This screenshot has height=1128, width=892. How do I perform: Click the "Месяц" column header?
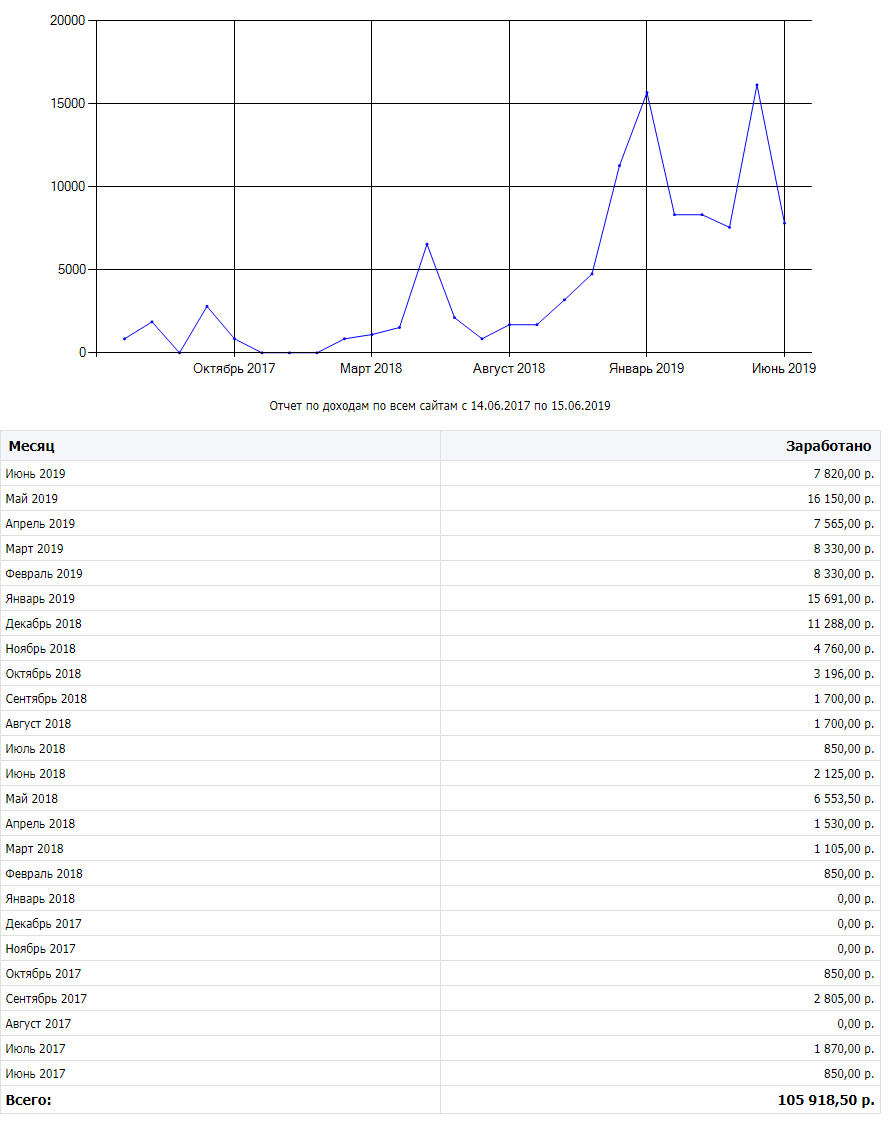coord(30,446)
